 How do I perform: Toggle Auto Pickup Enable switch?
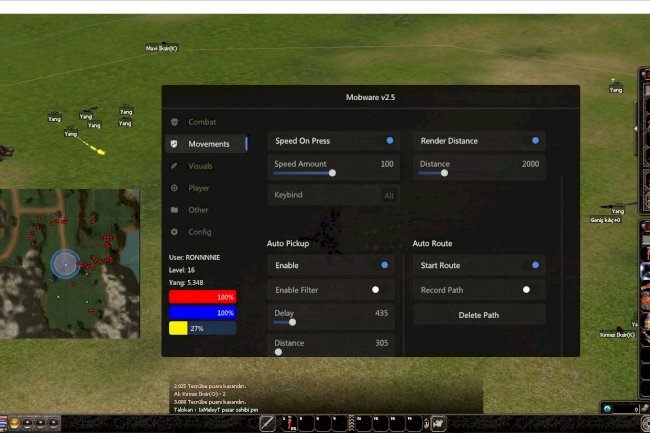384,265
